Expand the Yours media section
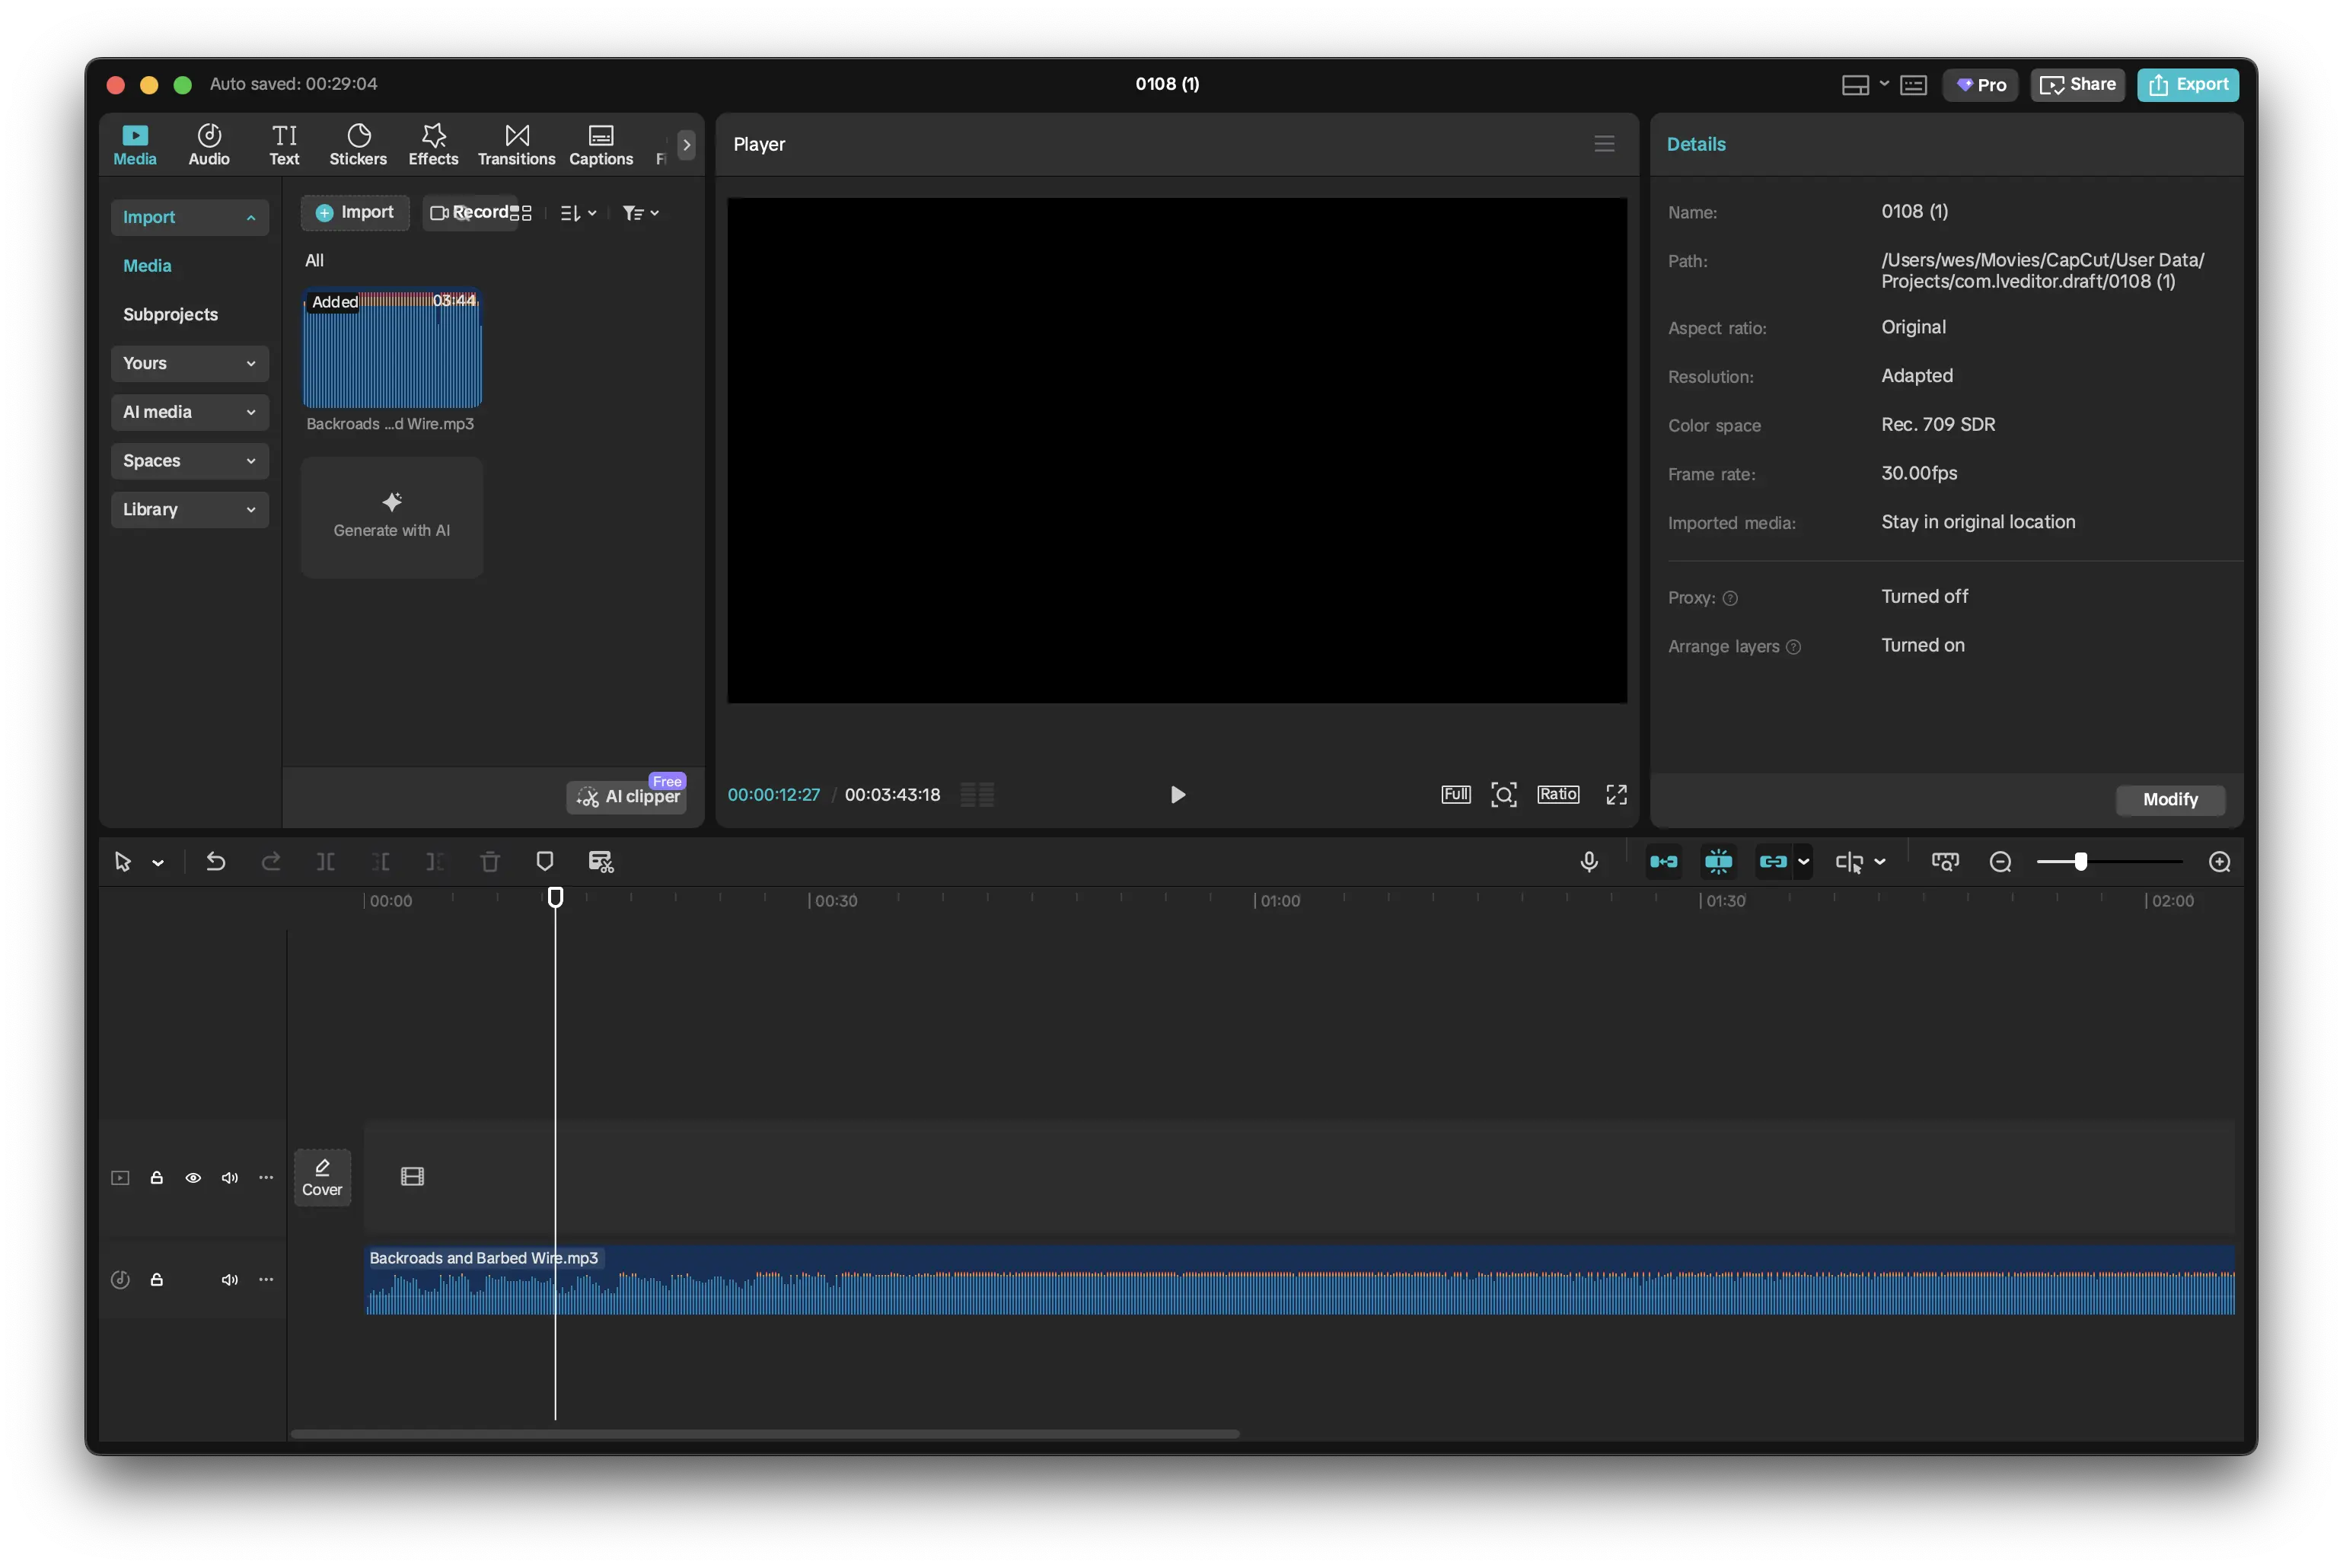2343x1568 pixels. click(x=190, y=363)
